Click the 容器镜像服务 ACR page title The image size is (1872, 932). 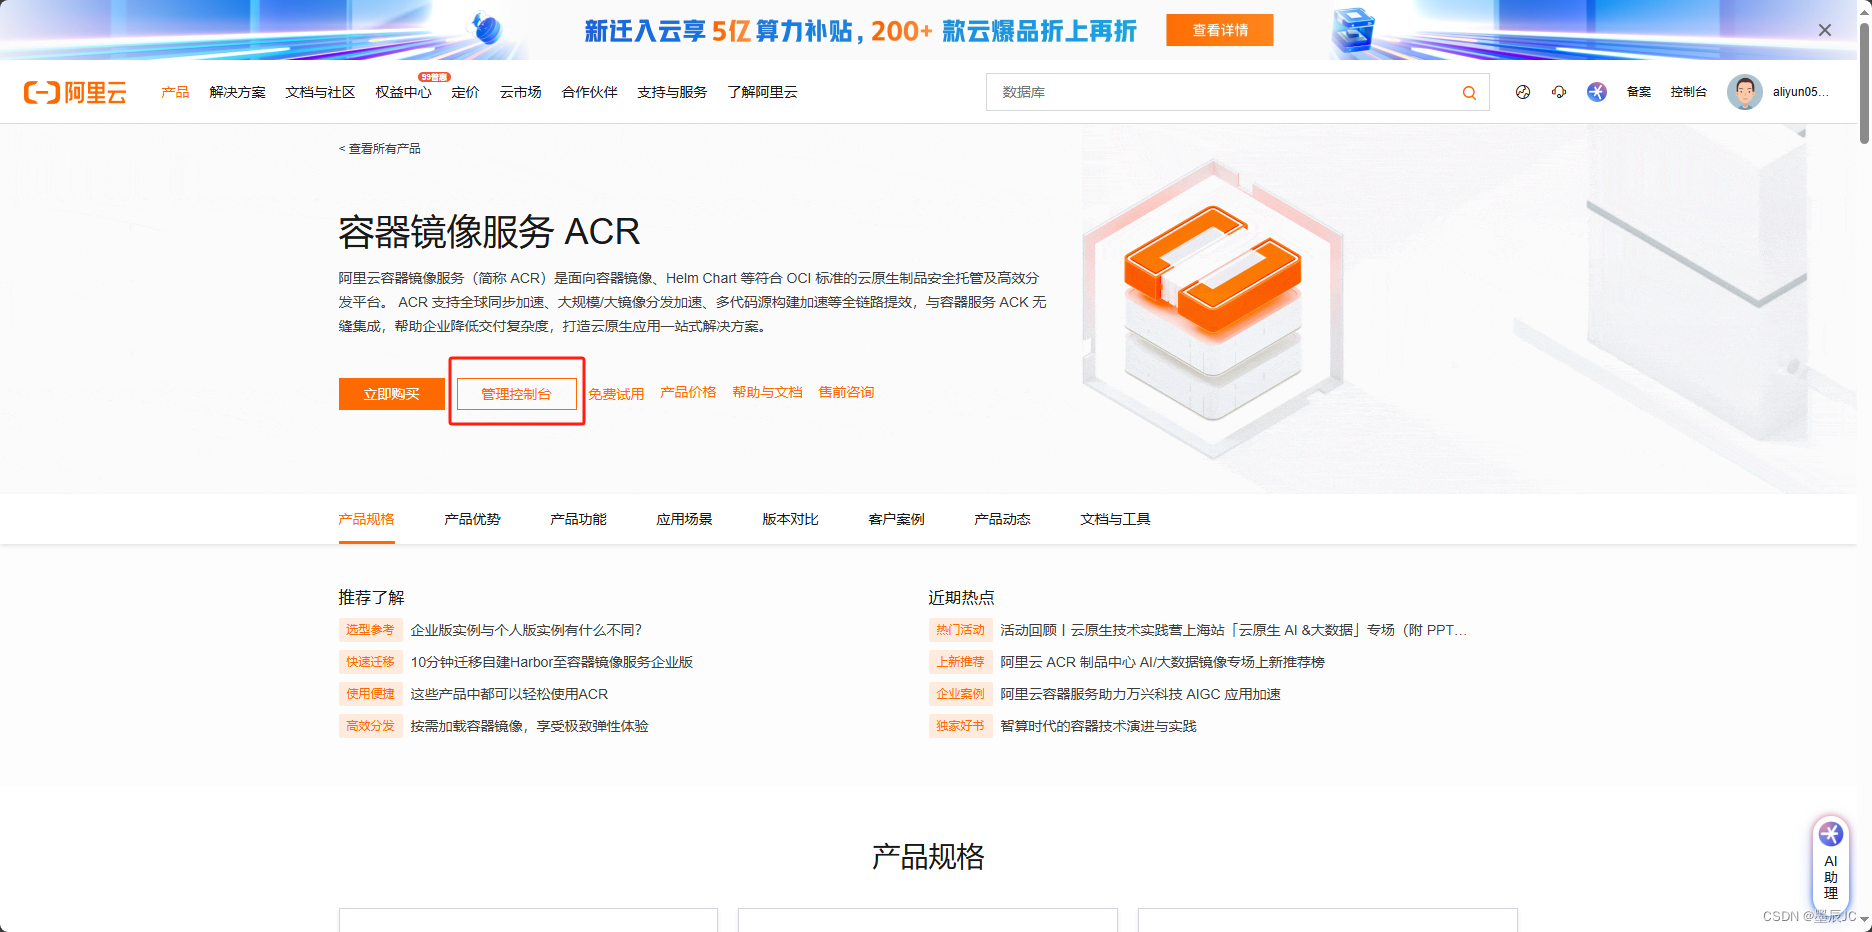pyautogui.click(x=489, y=232)
